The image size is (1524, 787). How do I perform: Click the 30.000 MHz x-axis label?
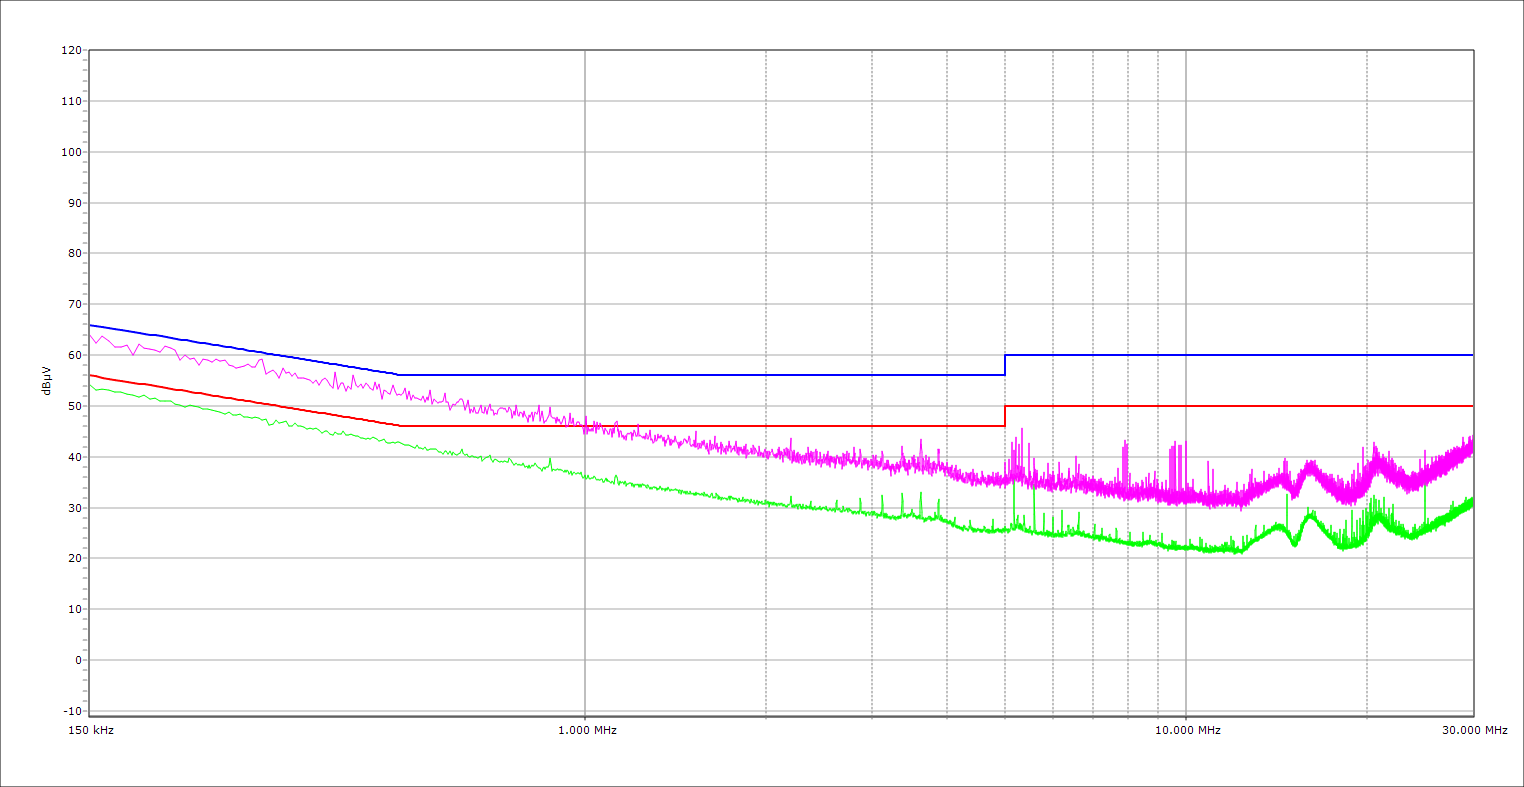pos(1474,731)
